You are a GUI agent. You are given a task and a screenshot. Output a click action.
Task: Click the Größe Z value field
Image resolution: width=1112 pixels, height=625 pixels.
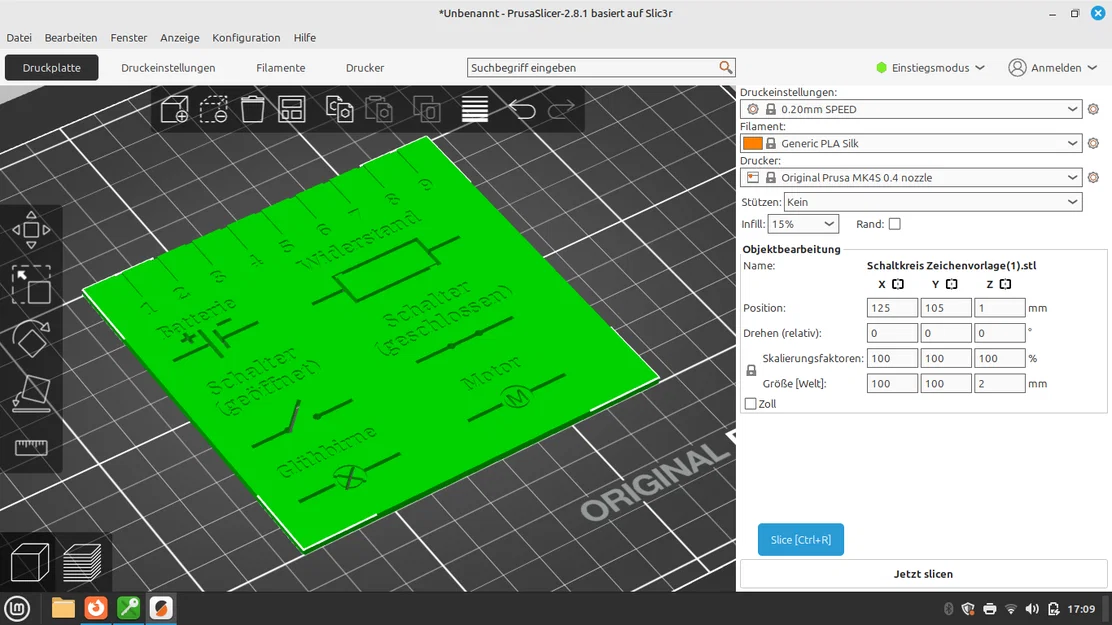click(999, 384)
